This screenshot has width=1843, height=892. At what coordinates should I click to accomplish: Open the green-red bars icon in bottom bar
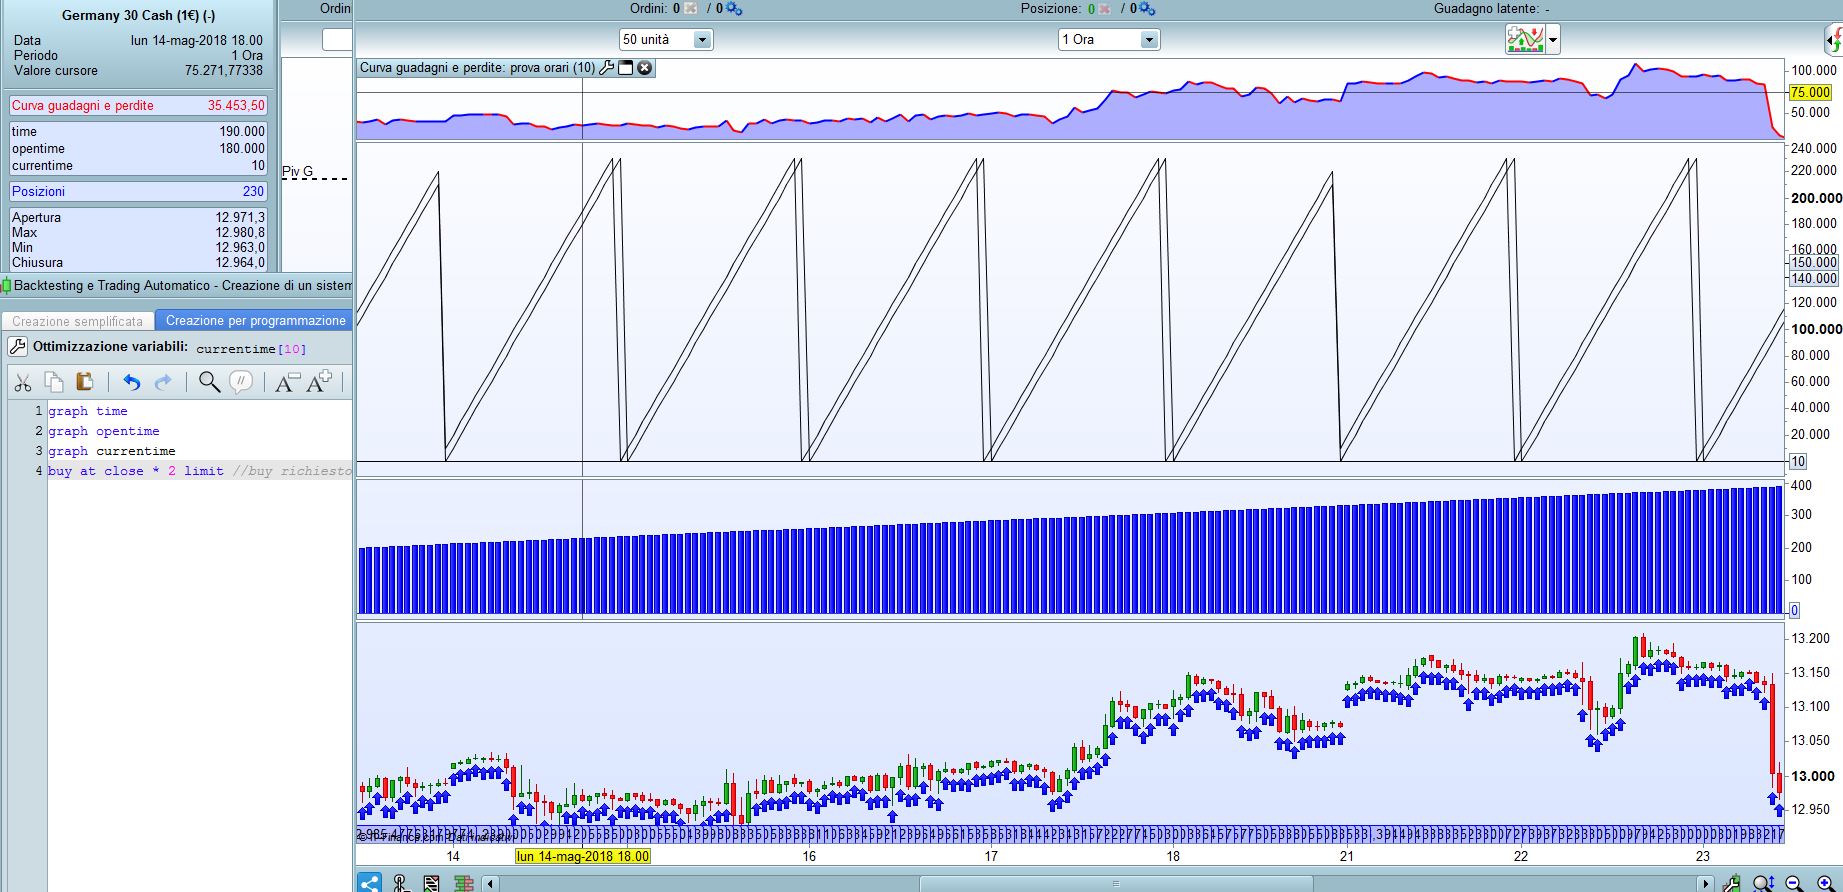click(x=463, y=882)
